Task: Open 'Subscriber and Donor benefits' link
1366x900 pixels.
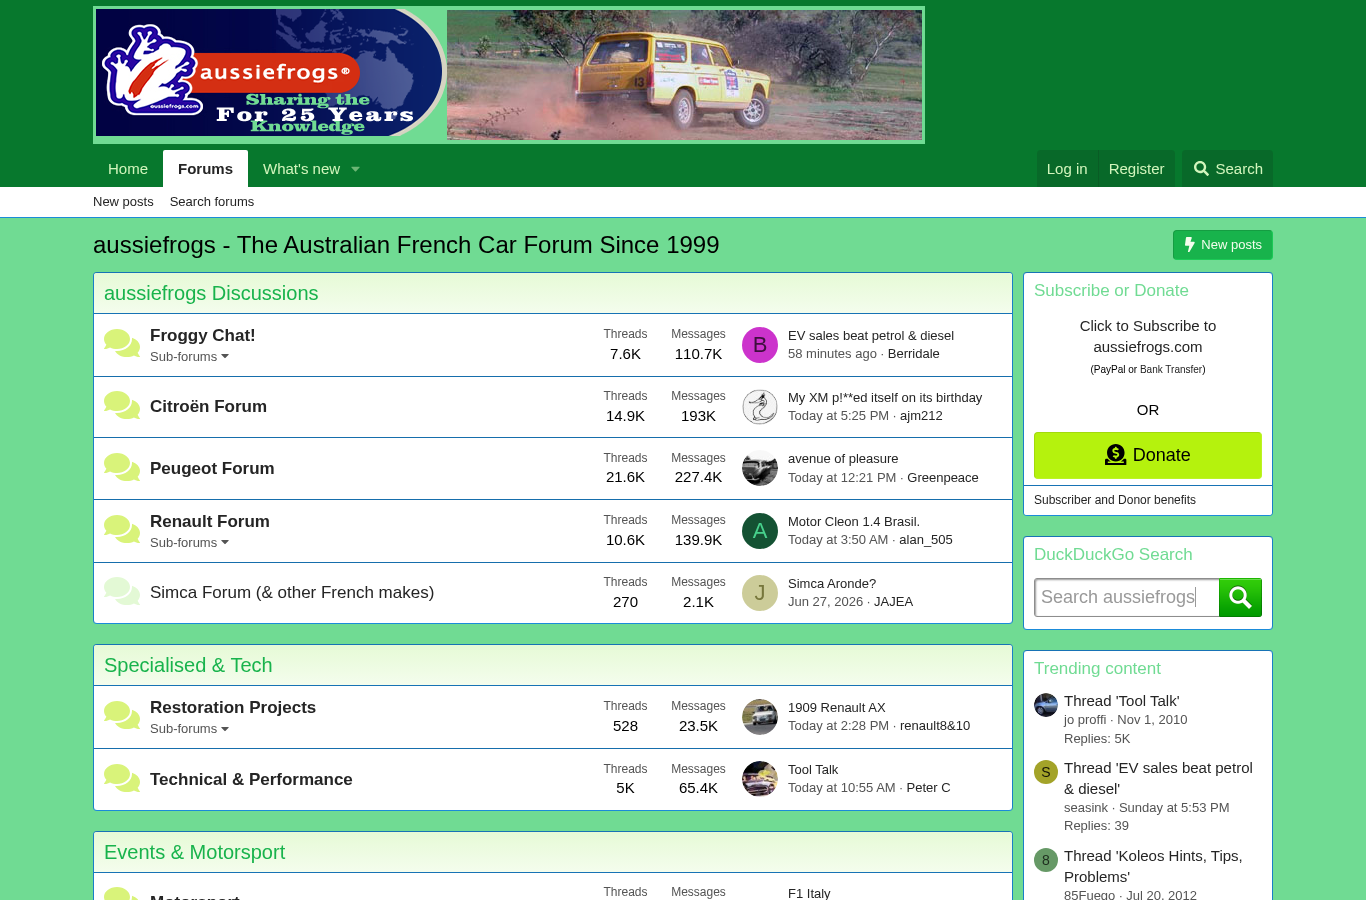Action: coord(1115,500)
